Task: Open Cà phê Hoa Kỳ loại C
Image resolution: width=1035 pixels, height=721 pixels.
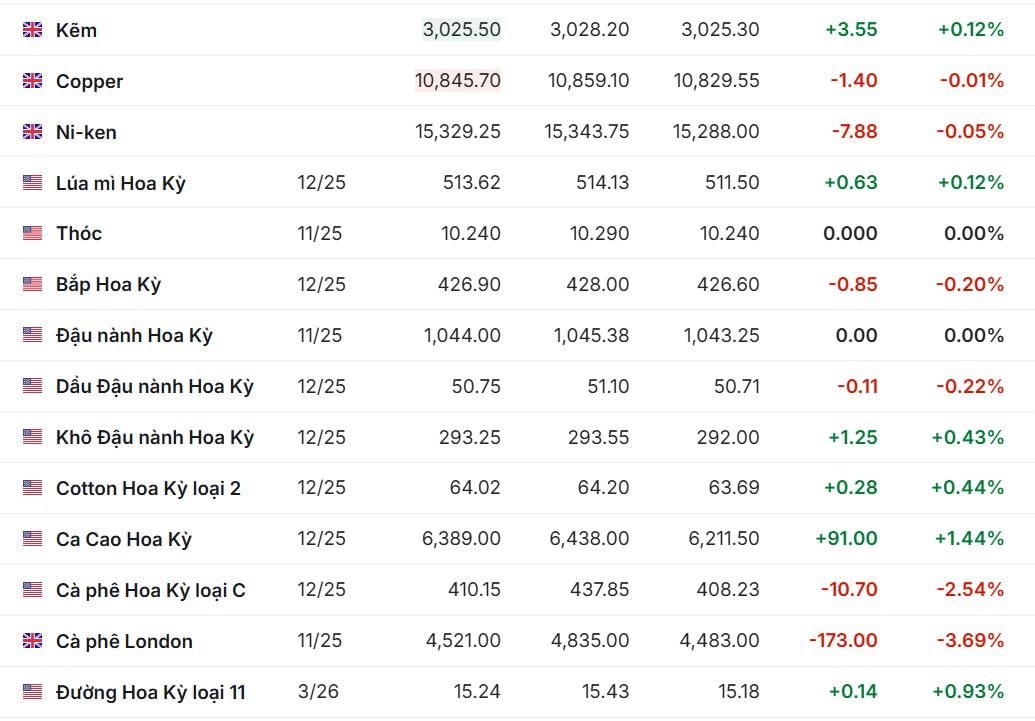Action: pos(150,590)
